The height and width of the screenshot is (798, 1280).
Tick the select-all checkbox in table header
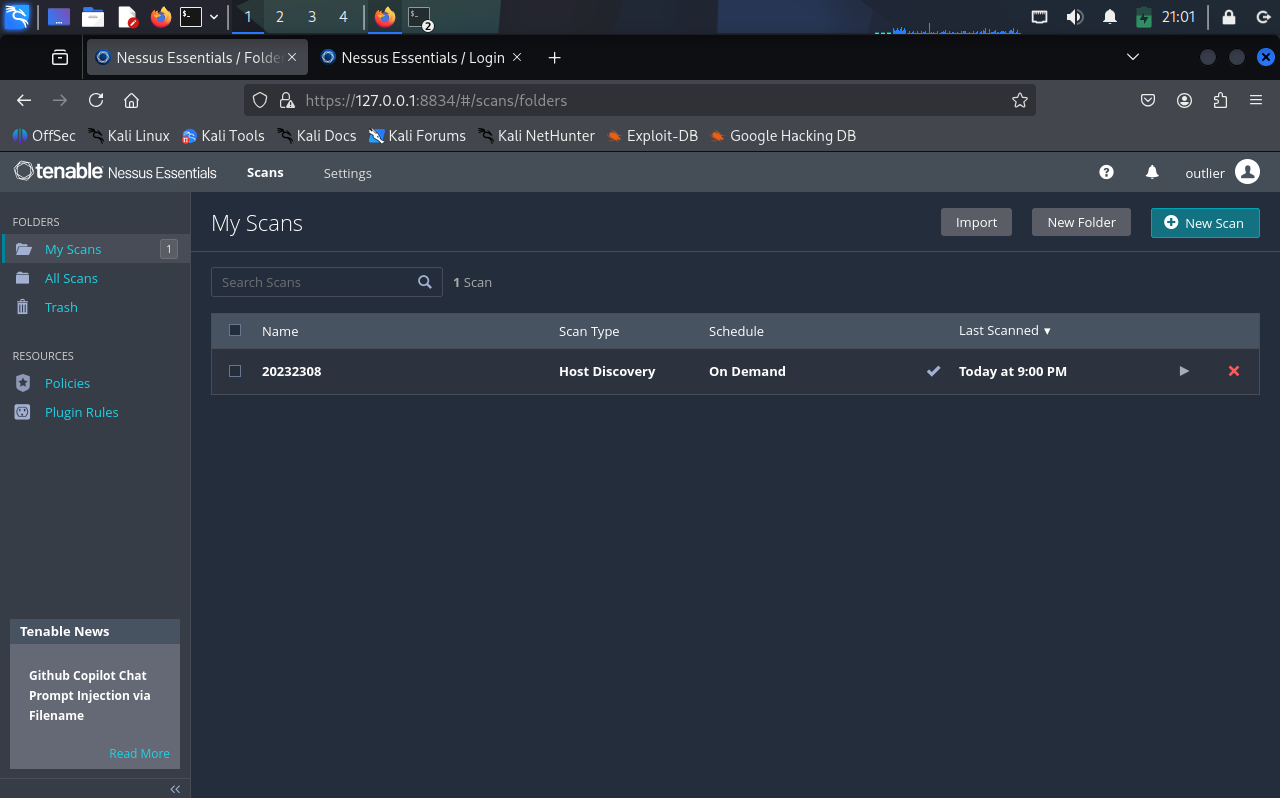(x=235, y=330)
